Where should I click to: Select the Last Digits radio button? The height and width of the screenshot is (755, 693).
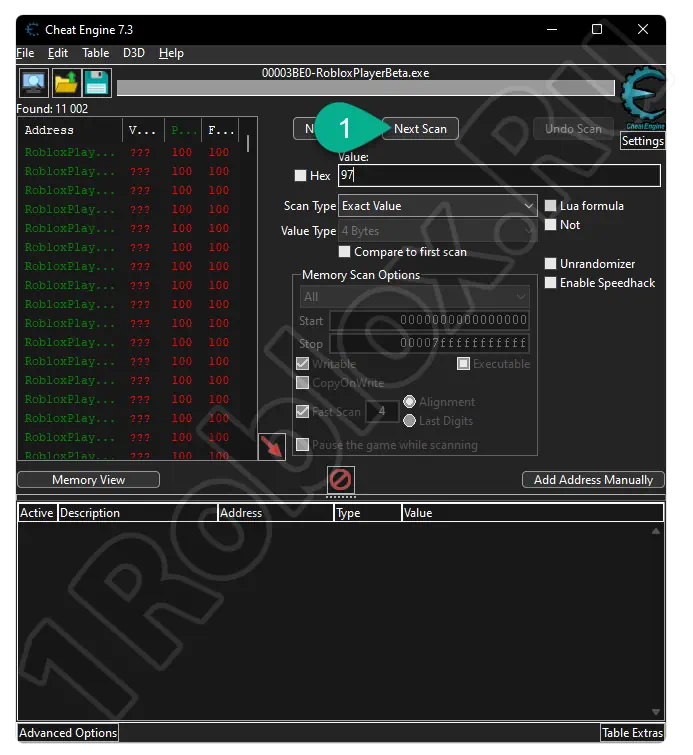[409, 421]
